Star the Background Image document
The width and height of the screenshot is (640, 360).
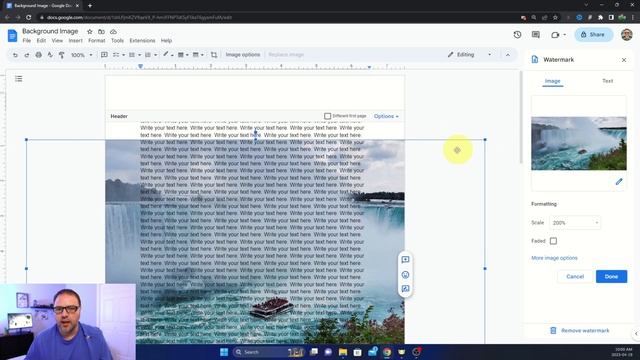click(x=90, y=31)
